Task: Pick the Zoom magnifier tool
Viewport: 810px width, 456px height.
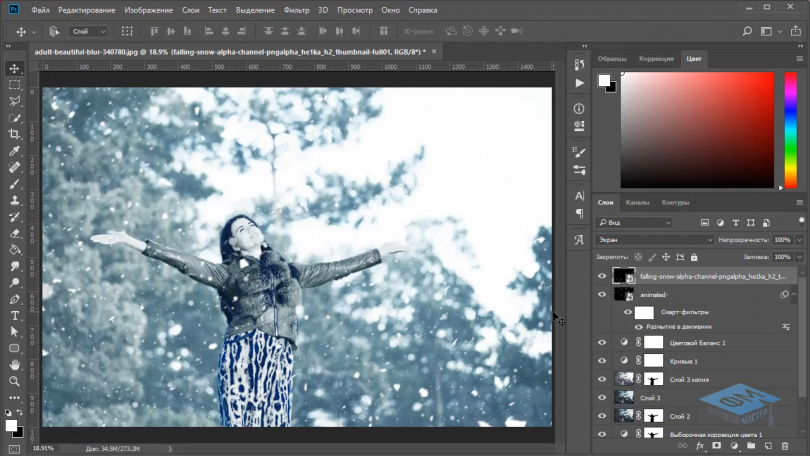Action: 15,381
